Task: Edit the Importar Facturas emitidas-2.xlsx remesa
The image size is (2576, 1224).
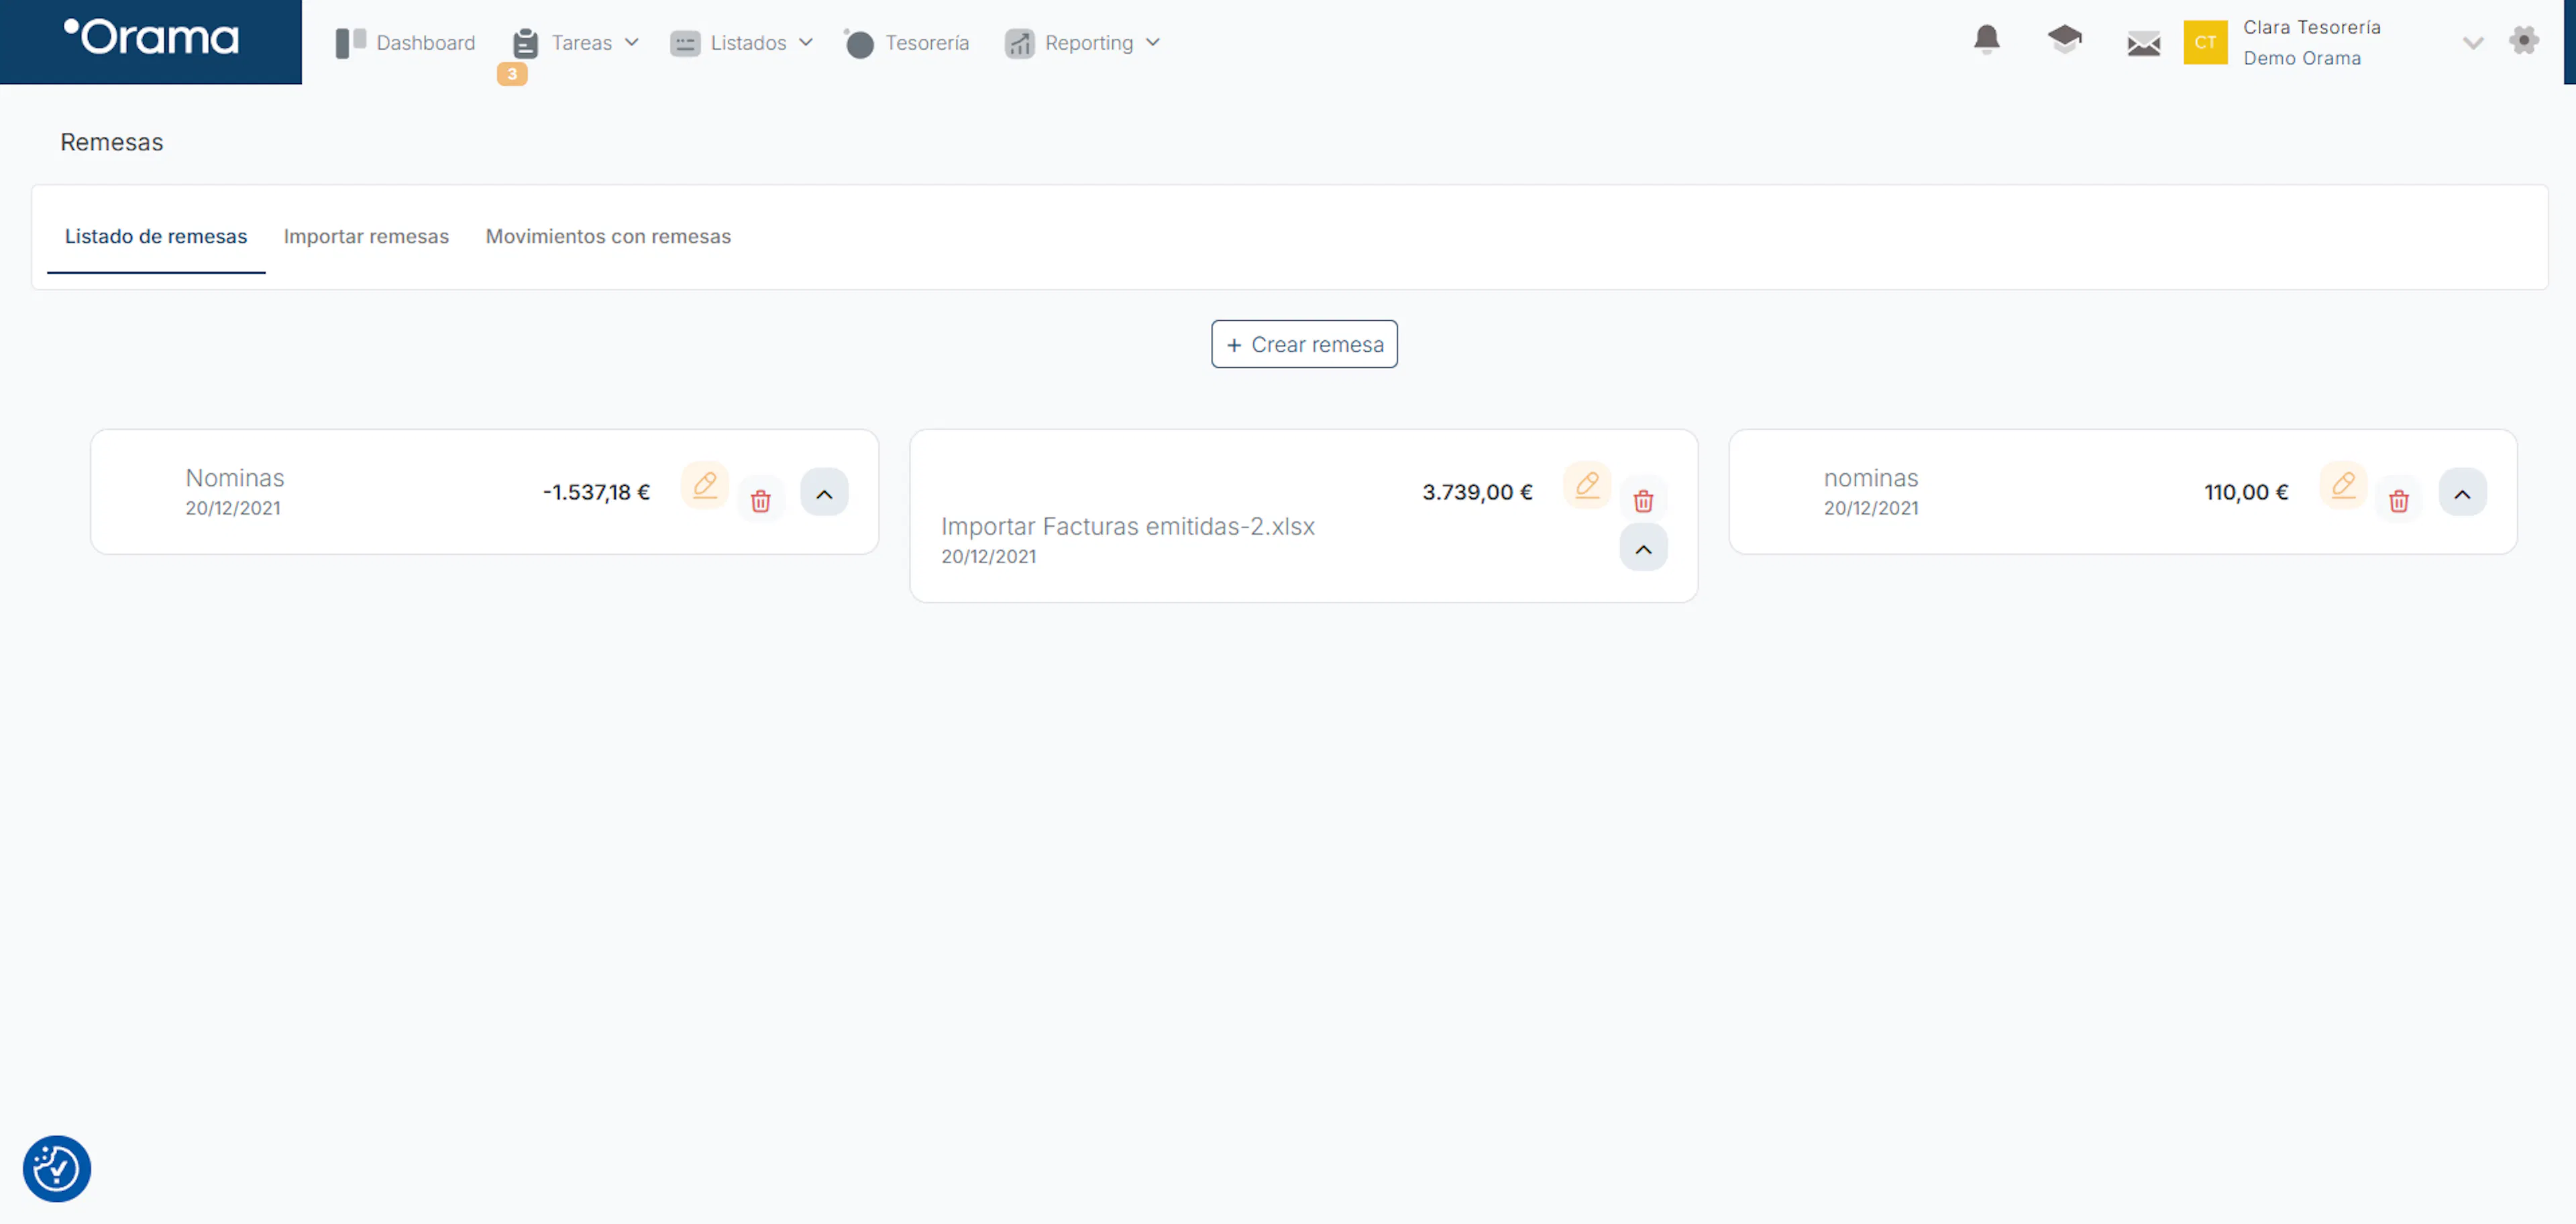Action: click(1587, 485)
